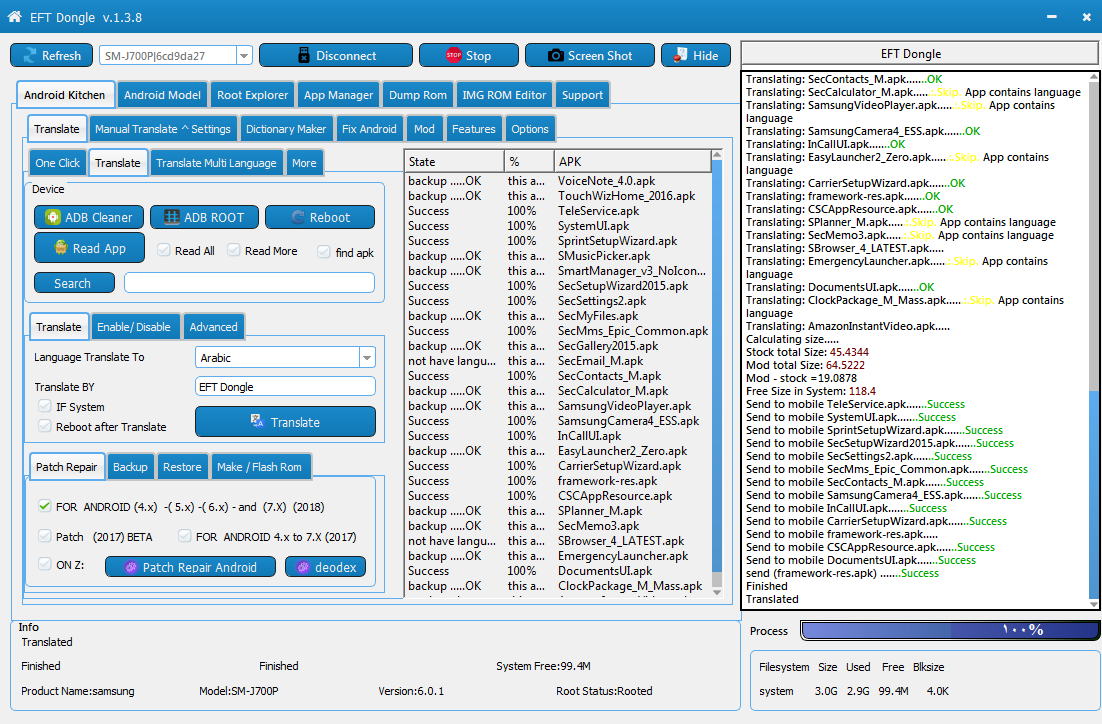Click the log panel vertical scrollbar
The width and height of the screenshot is (1102, 724).
(1094, 340)
